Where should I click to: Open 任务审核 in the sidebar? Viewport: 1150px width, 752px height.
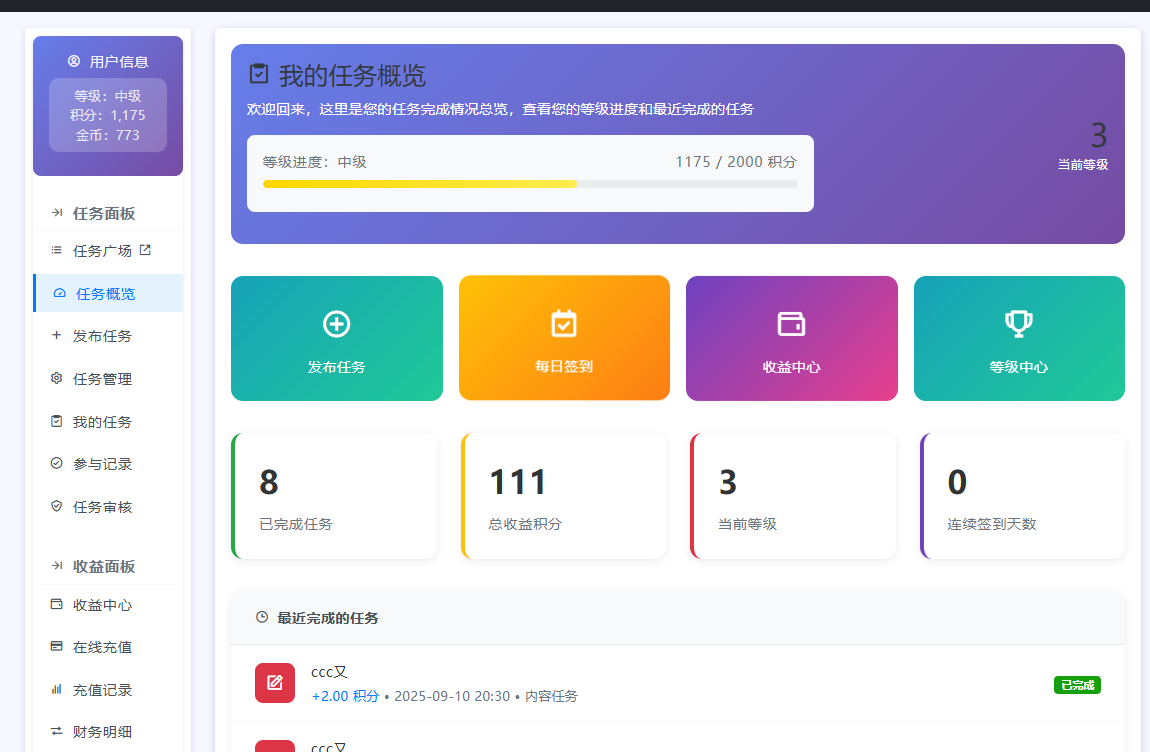(102, 507)
